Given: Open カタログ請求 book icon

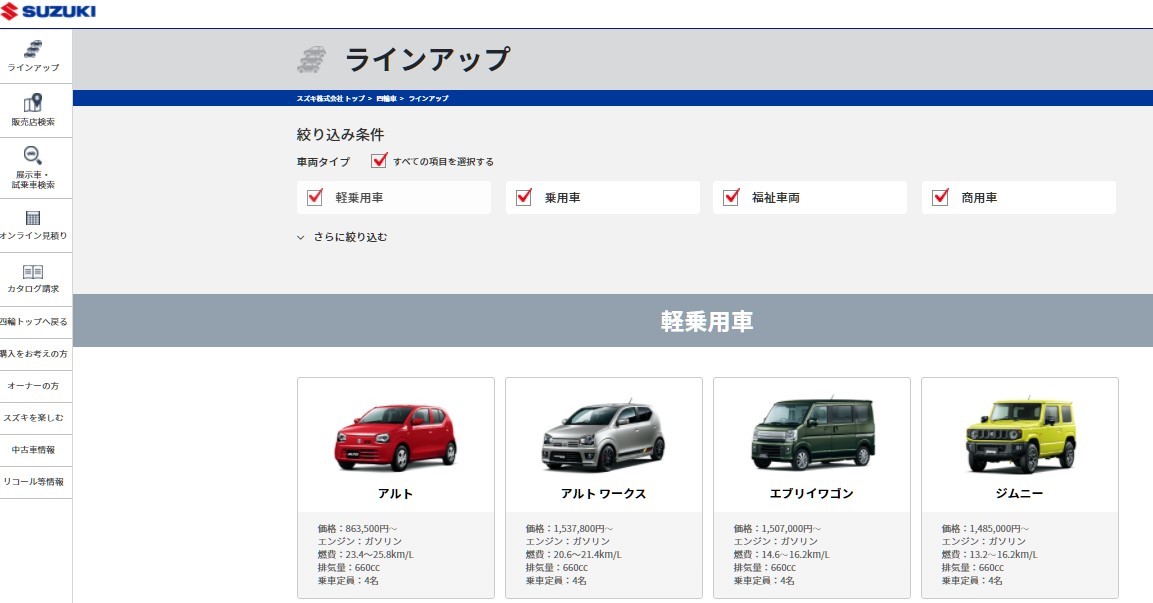Looking at the screenshot, I should coord(33,272).
